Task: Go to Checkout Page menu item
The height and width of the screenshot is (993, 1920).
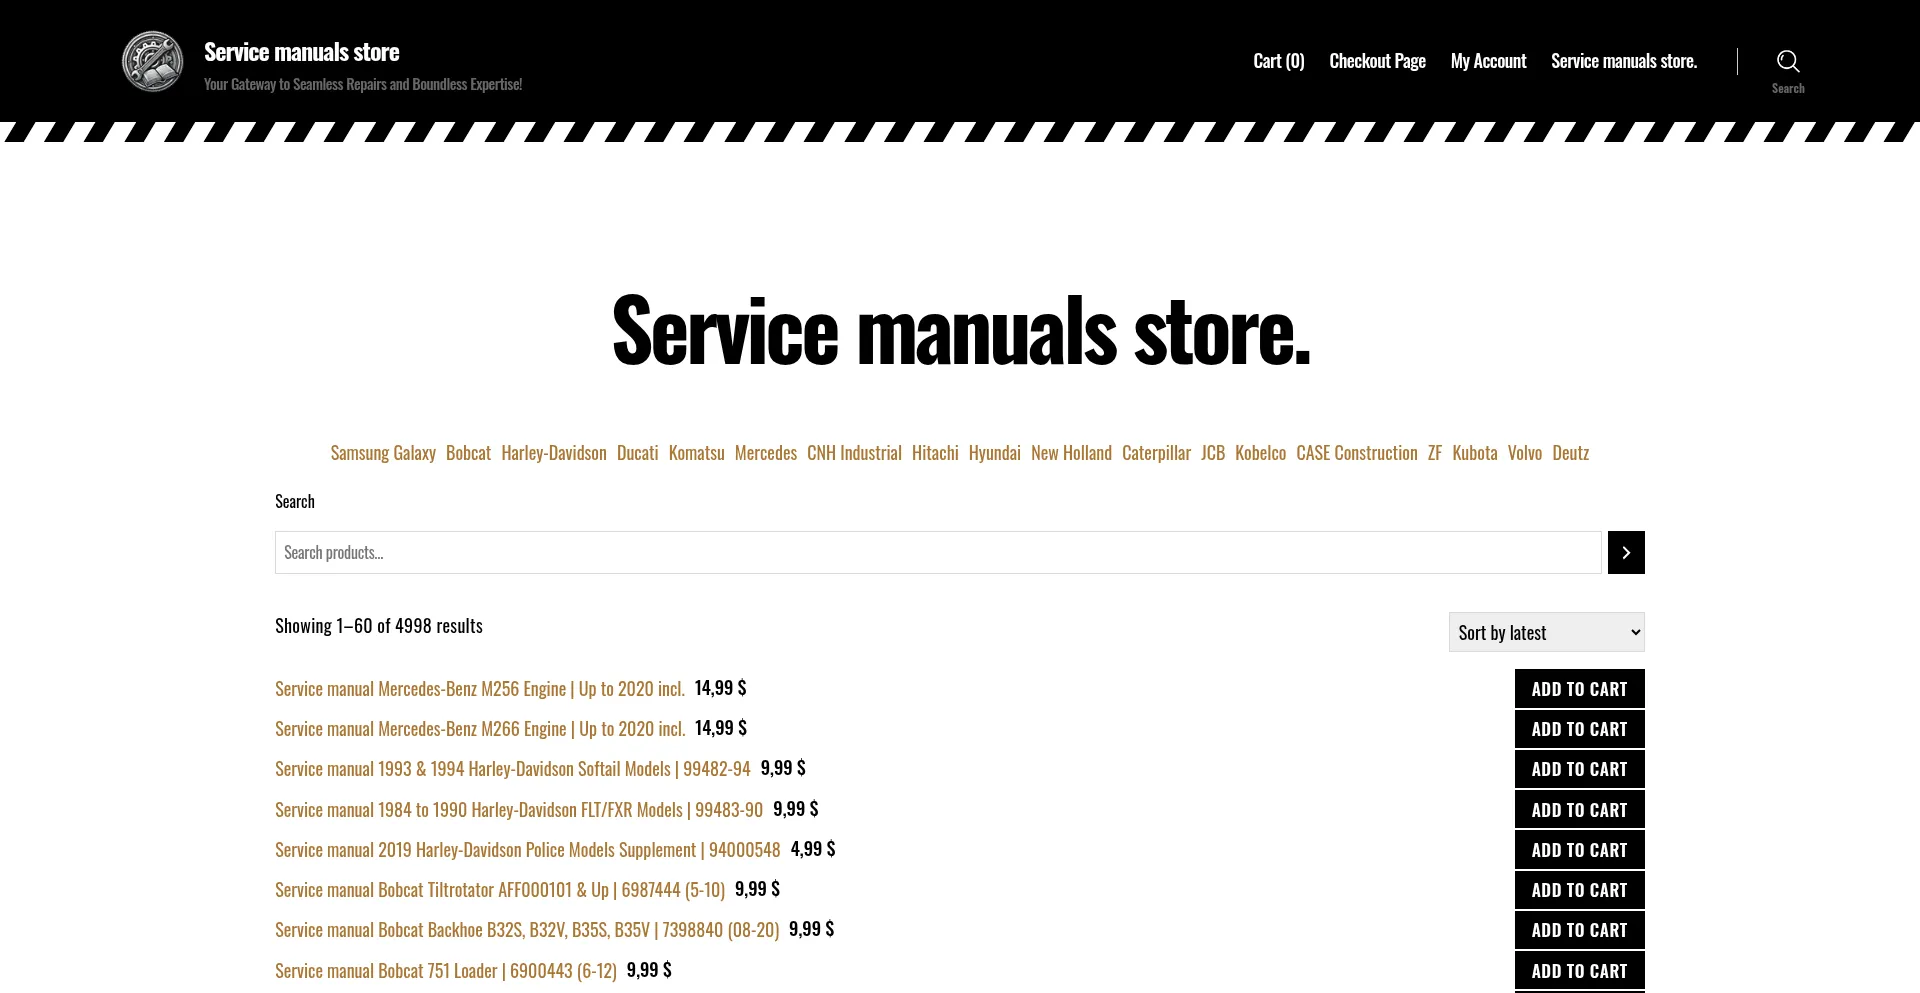Action: click(1377, 61)
